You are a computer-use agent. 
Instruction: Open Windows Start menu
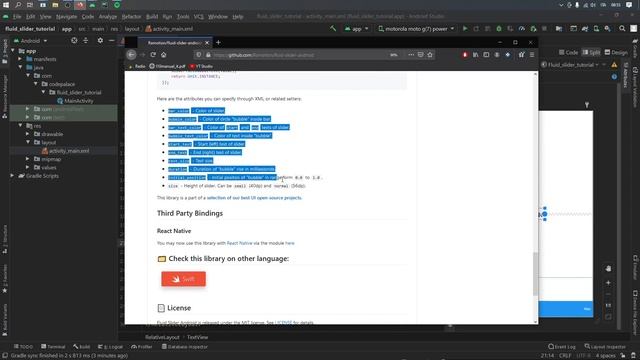6,5
